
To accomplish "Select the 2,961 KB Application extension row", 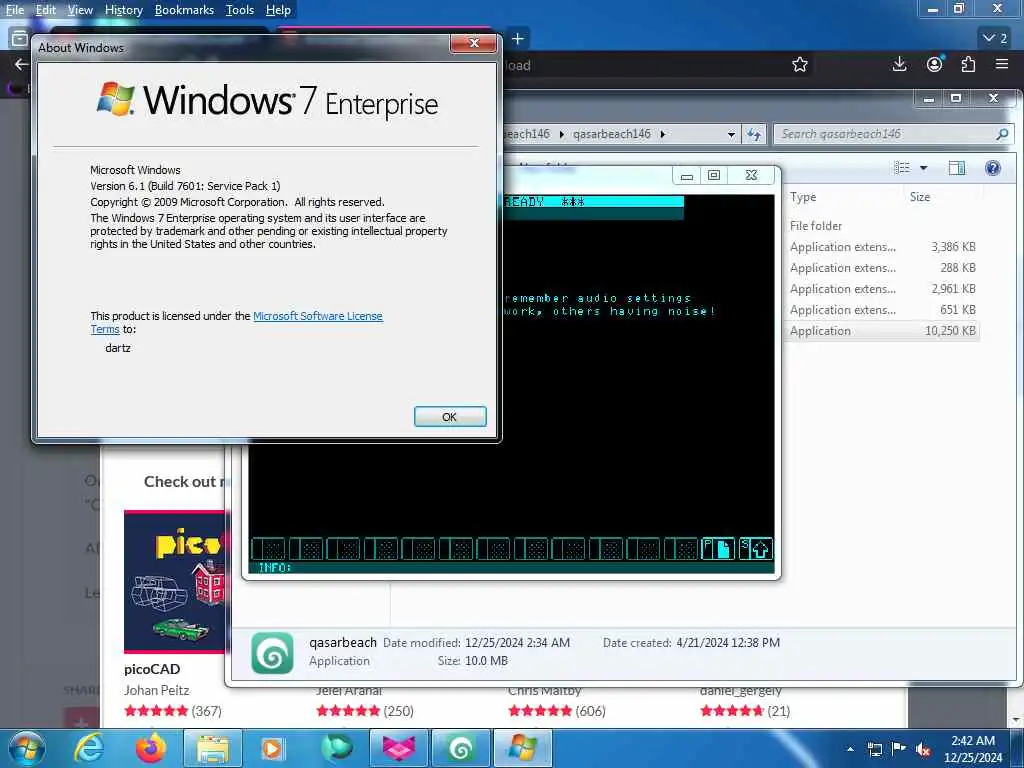I will [x=882, y=289].
